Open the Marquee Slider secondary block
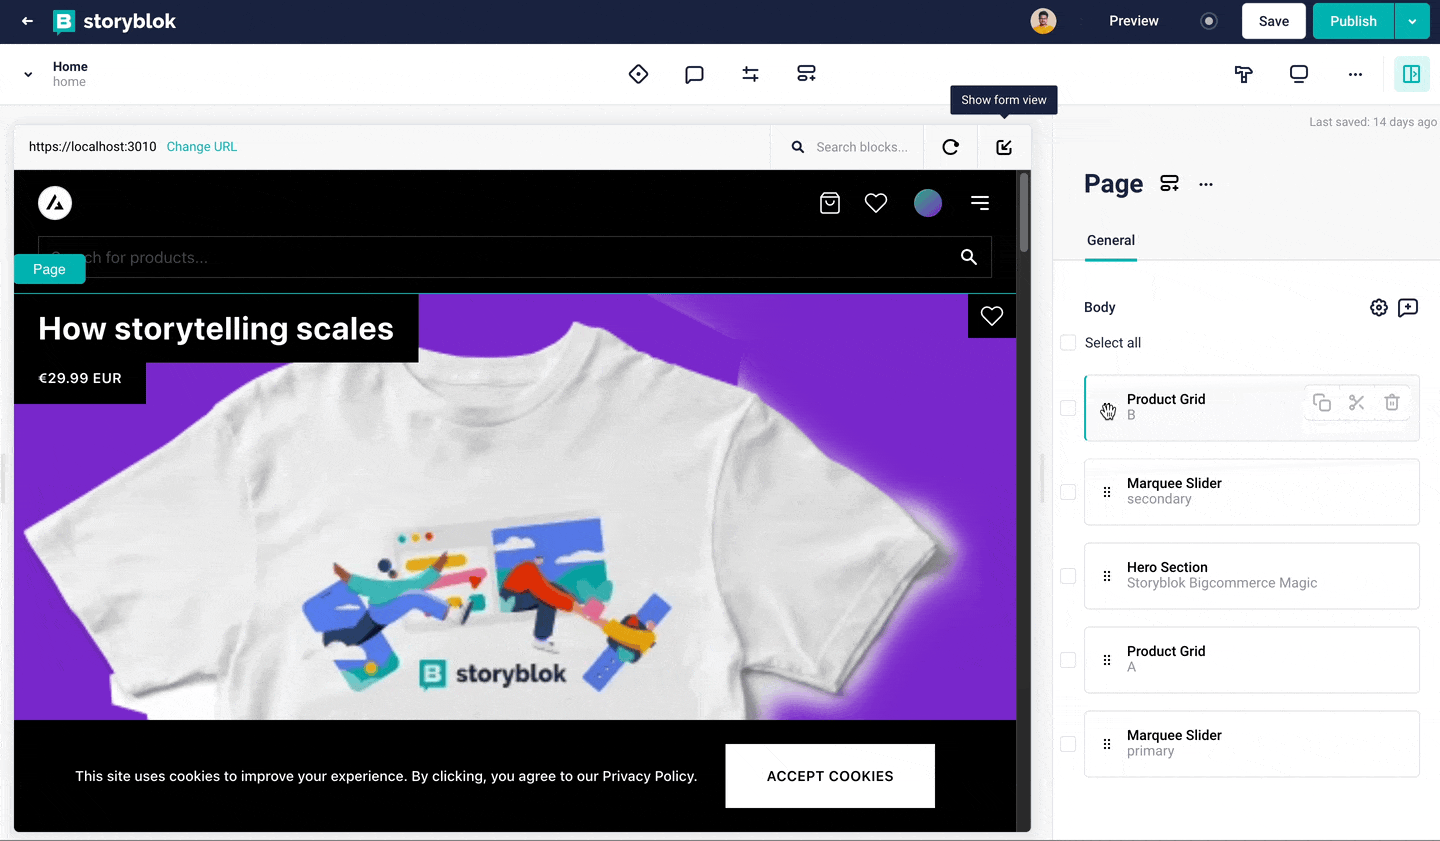This screenshot has height=841, width=1440. coord(1252,492)
